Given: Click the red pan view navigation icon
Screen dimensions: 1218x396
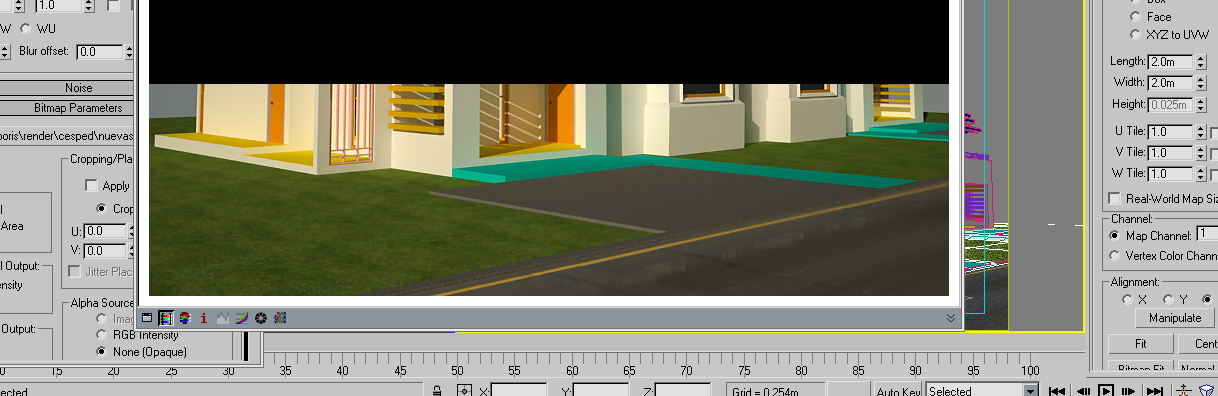Looking at the screenshot, I should [1184, 391].
